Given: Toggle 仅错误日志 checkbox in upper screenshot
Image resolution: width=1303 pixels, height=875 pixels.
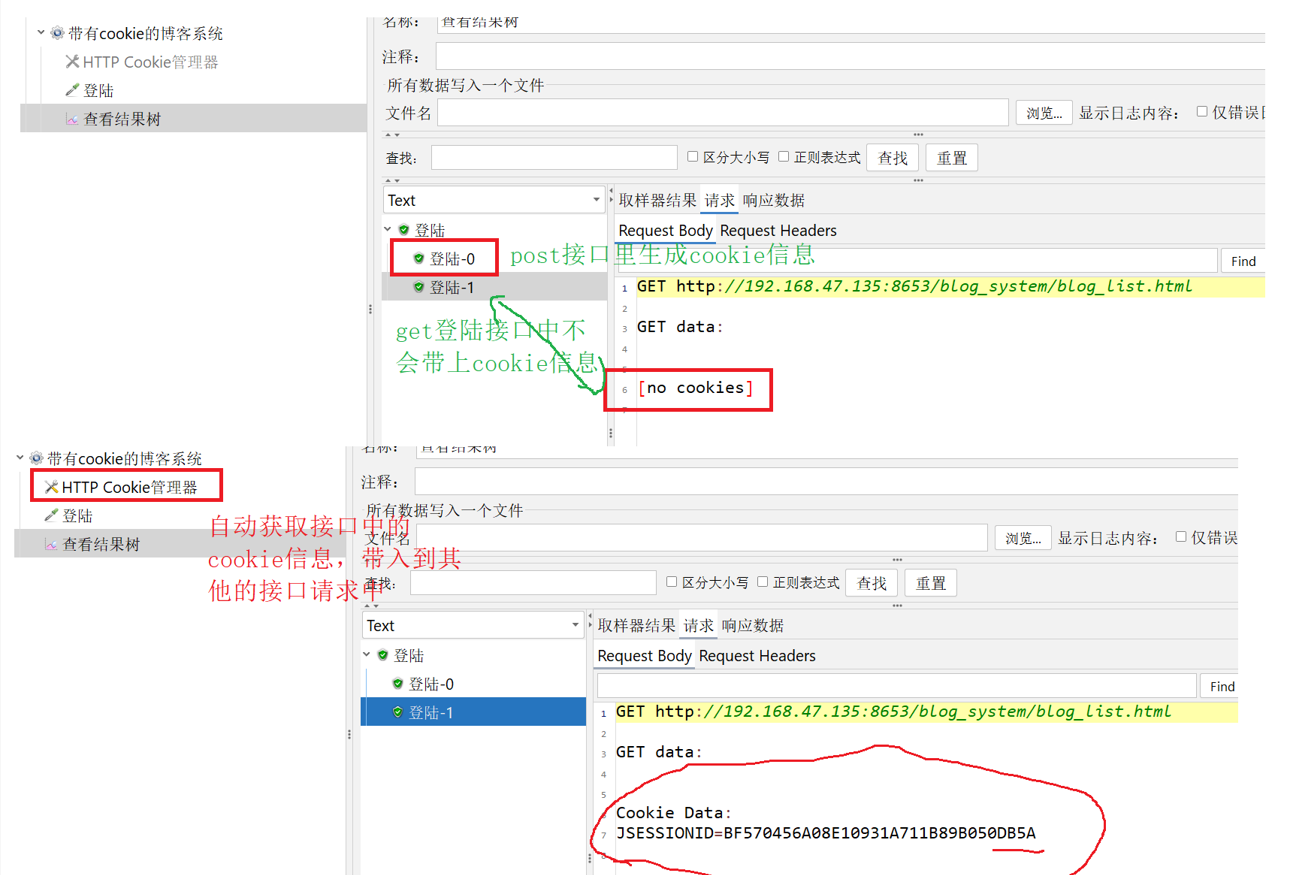Looking at the screenshot, I should point(1202,112).
